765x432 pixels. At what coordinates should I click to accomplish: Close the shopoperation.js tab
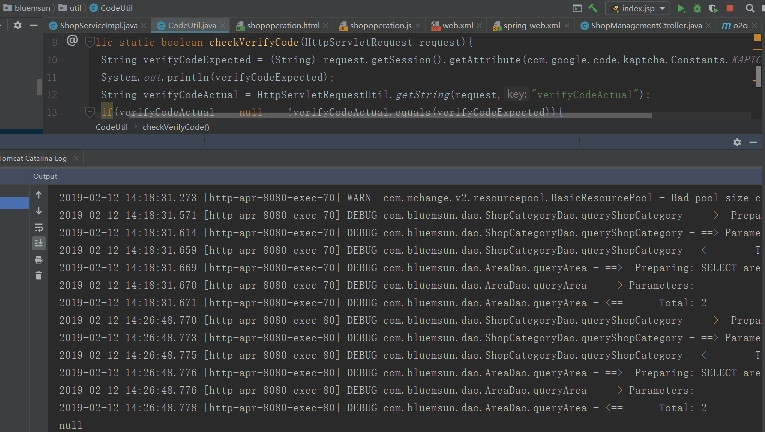click(418, 25)
